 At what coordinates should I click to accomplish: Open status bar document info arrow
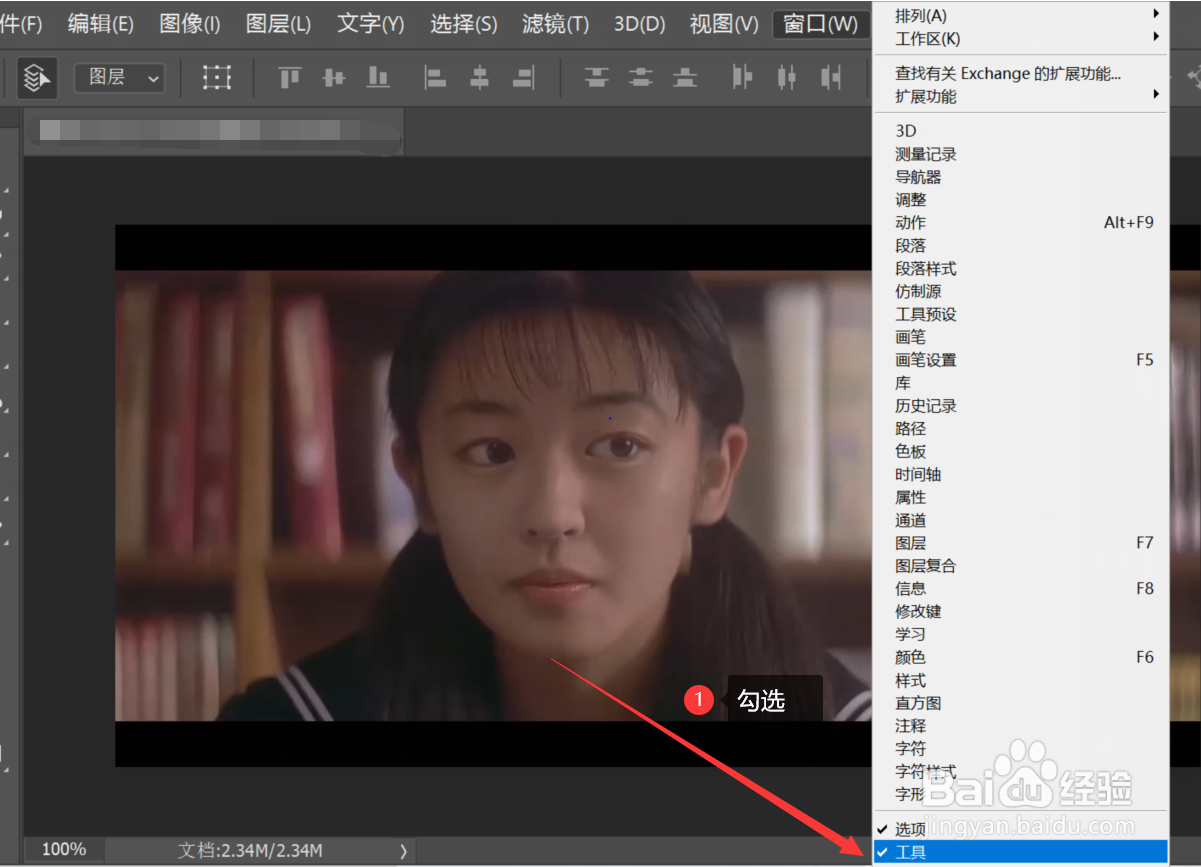(x=403, y=851)
